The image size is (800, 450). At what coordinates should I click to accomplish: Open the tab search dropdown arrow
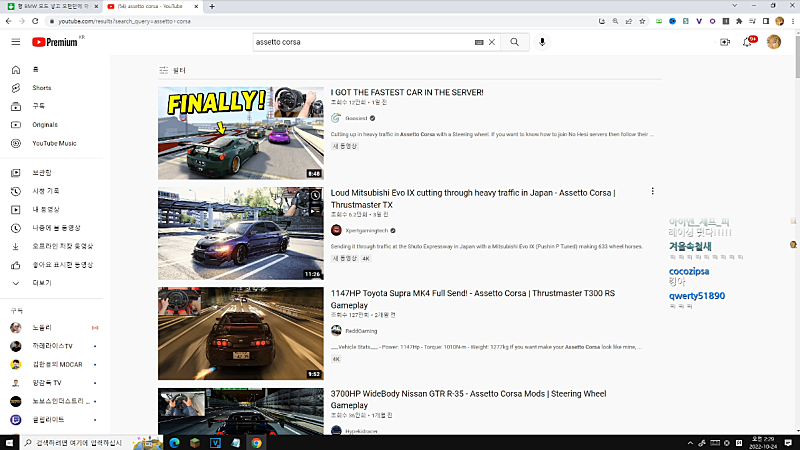tap(734, 6)
